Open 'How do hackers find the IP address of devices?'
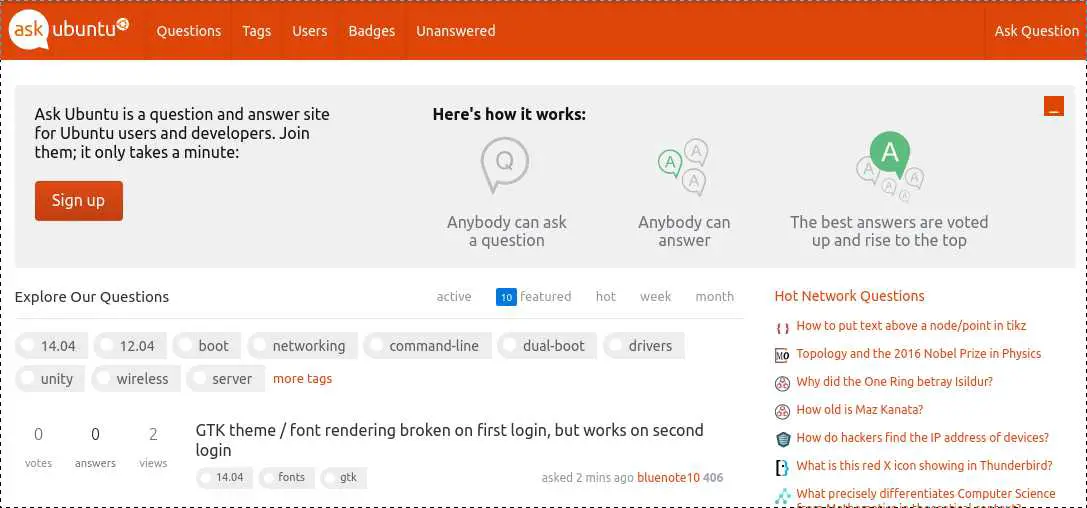This screenshot has width=1087, height=508. pos(923,437)
